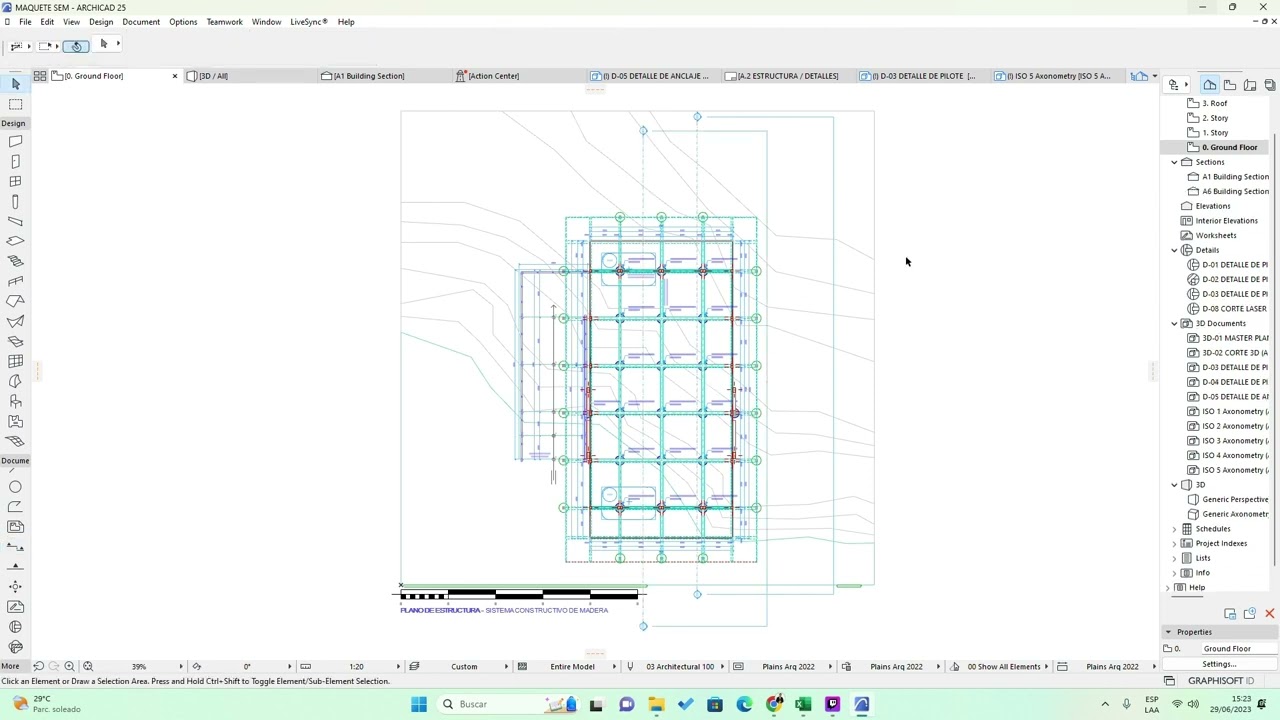Screen dimensions: 1280x720
Task: Select the Wall tool
Action: 15,142
